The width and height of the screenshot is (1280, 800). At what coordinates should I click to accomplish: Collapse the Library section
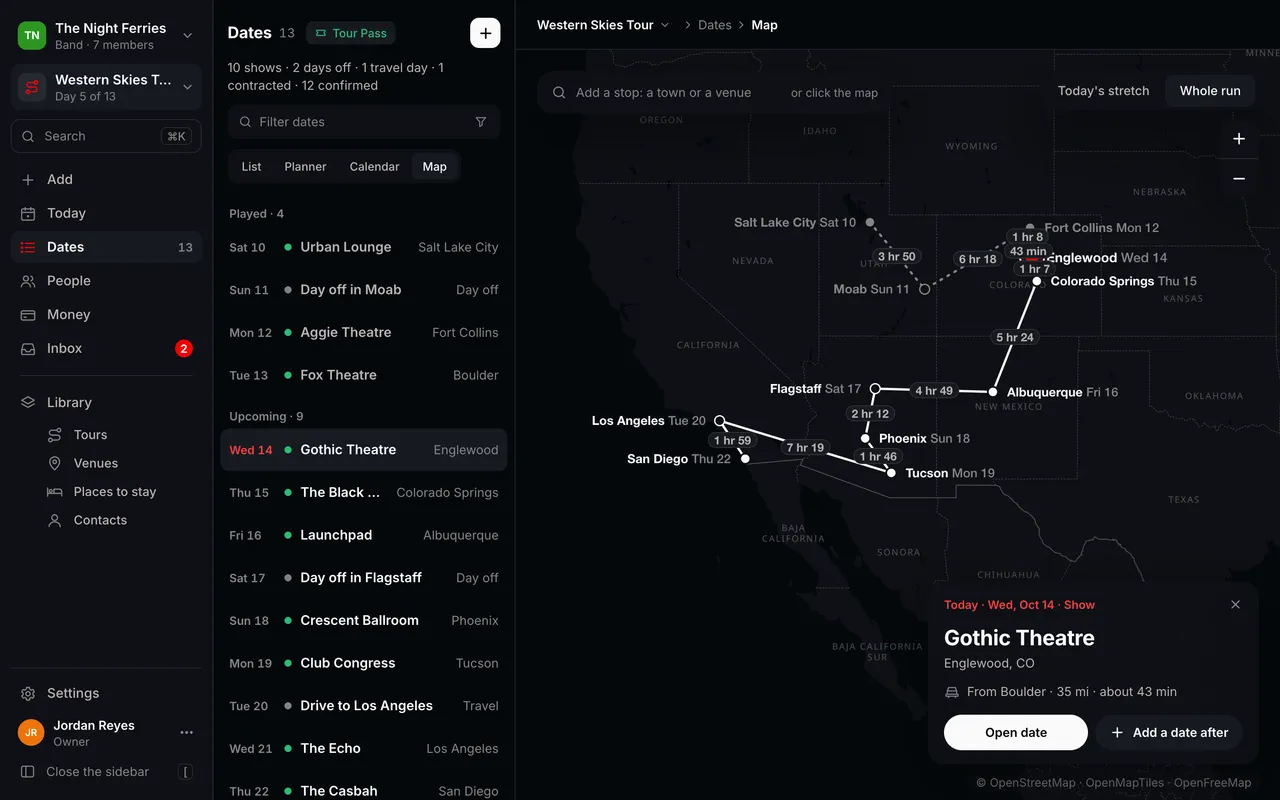pos(106,403)
